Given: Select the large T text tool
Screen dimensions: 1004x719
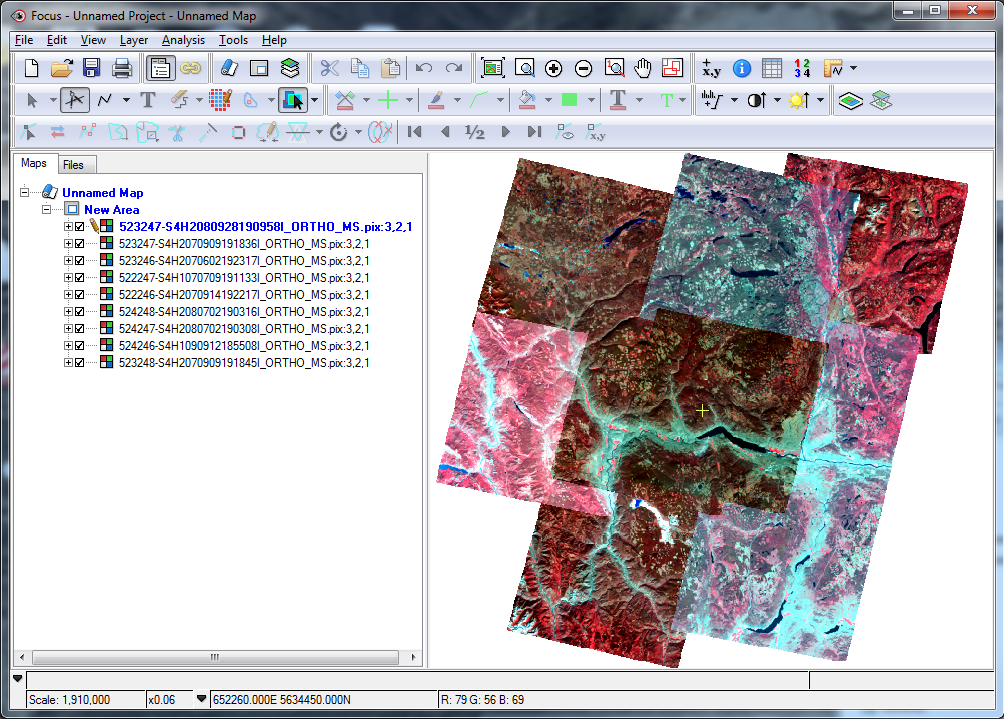Looking at the screenshot, I should 148,100.
